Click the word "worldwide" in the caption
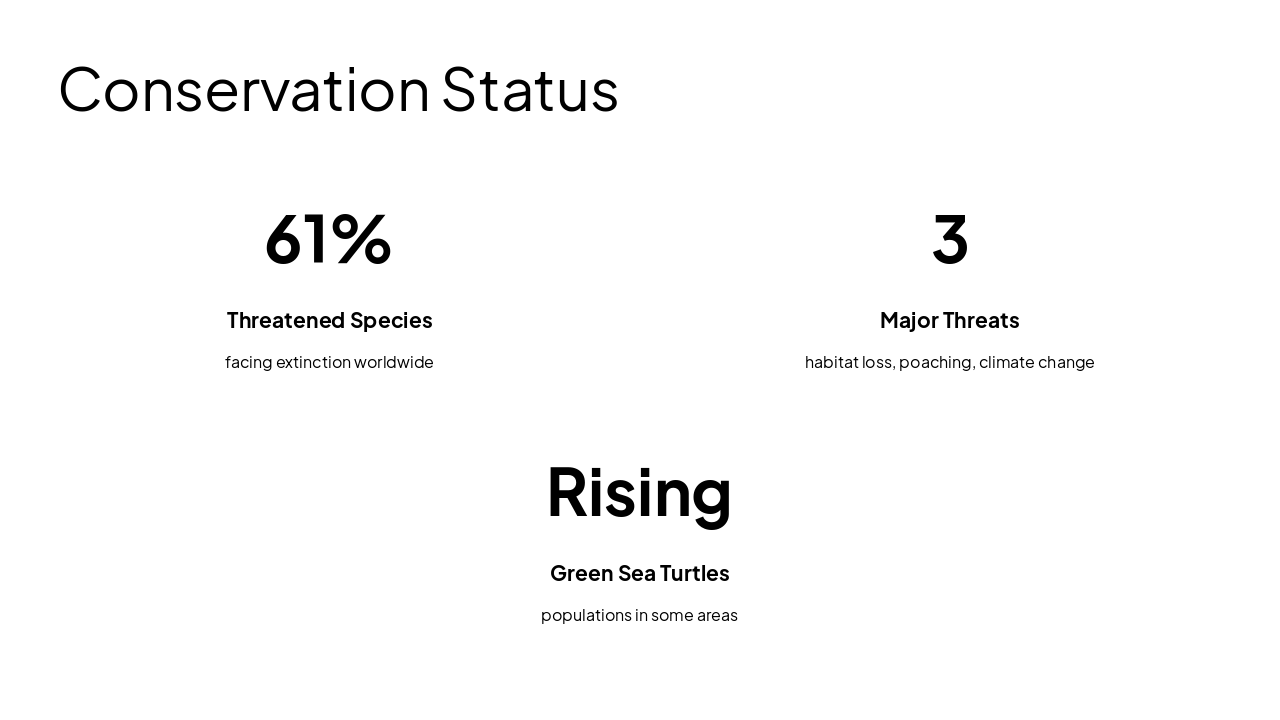The image size is (1280, 720). 394,362
